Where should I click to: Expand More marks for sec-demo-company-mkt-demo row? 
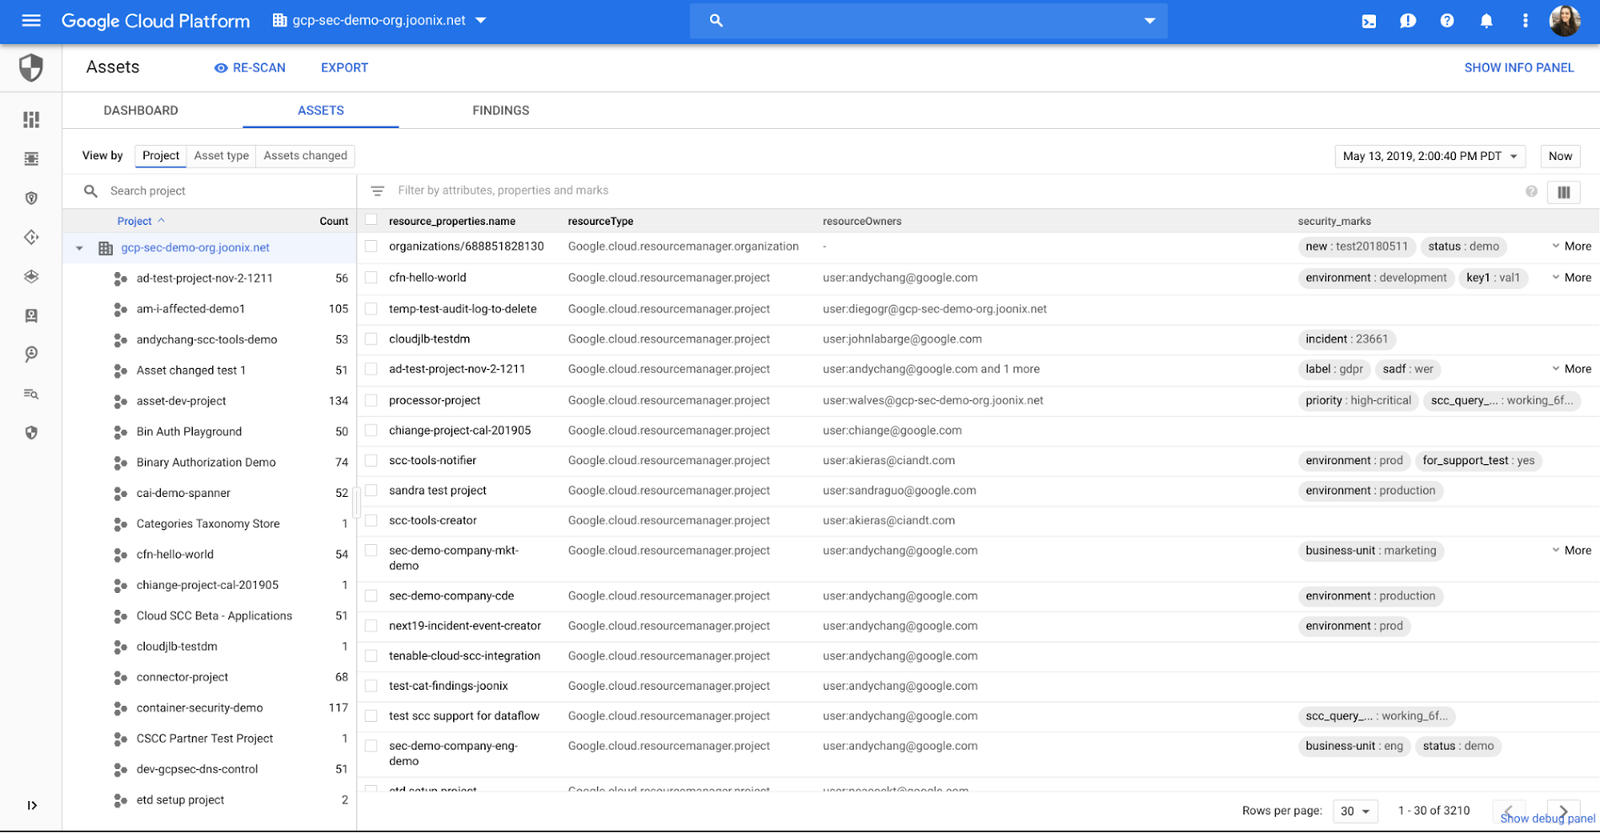1571,550
